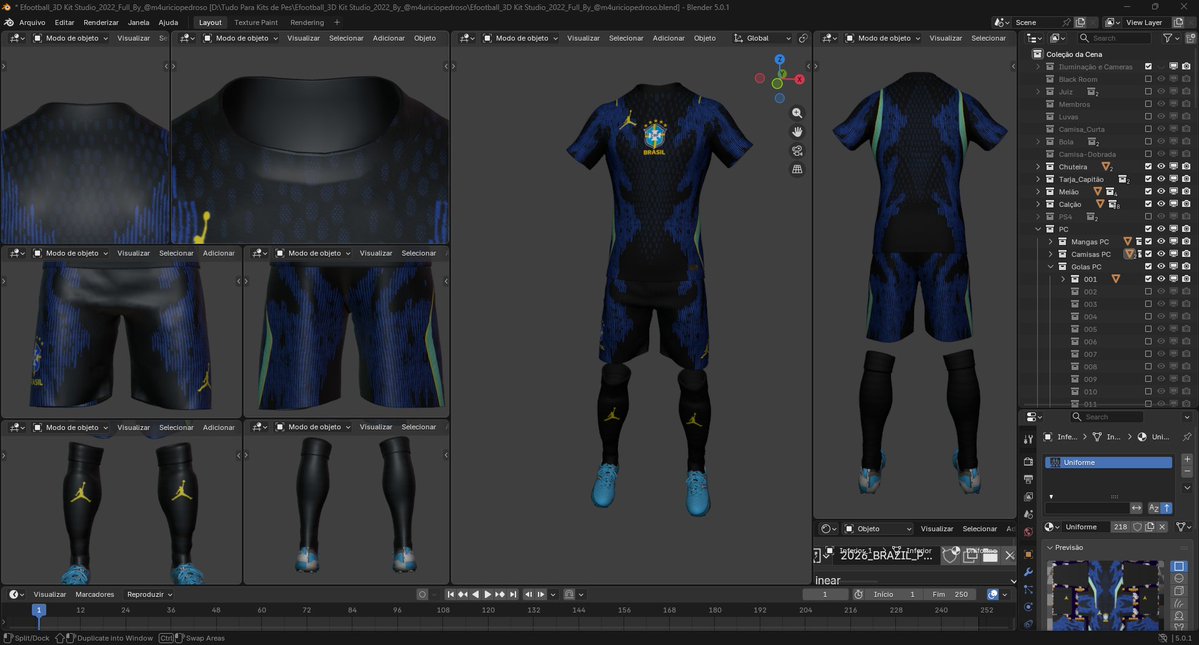The image size is (1199, 645).
Task: Expand 001 collection under Golas PC
Action: pos(1063,279)
